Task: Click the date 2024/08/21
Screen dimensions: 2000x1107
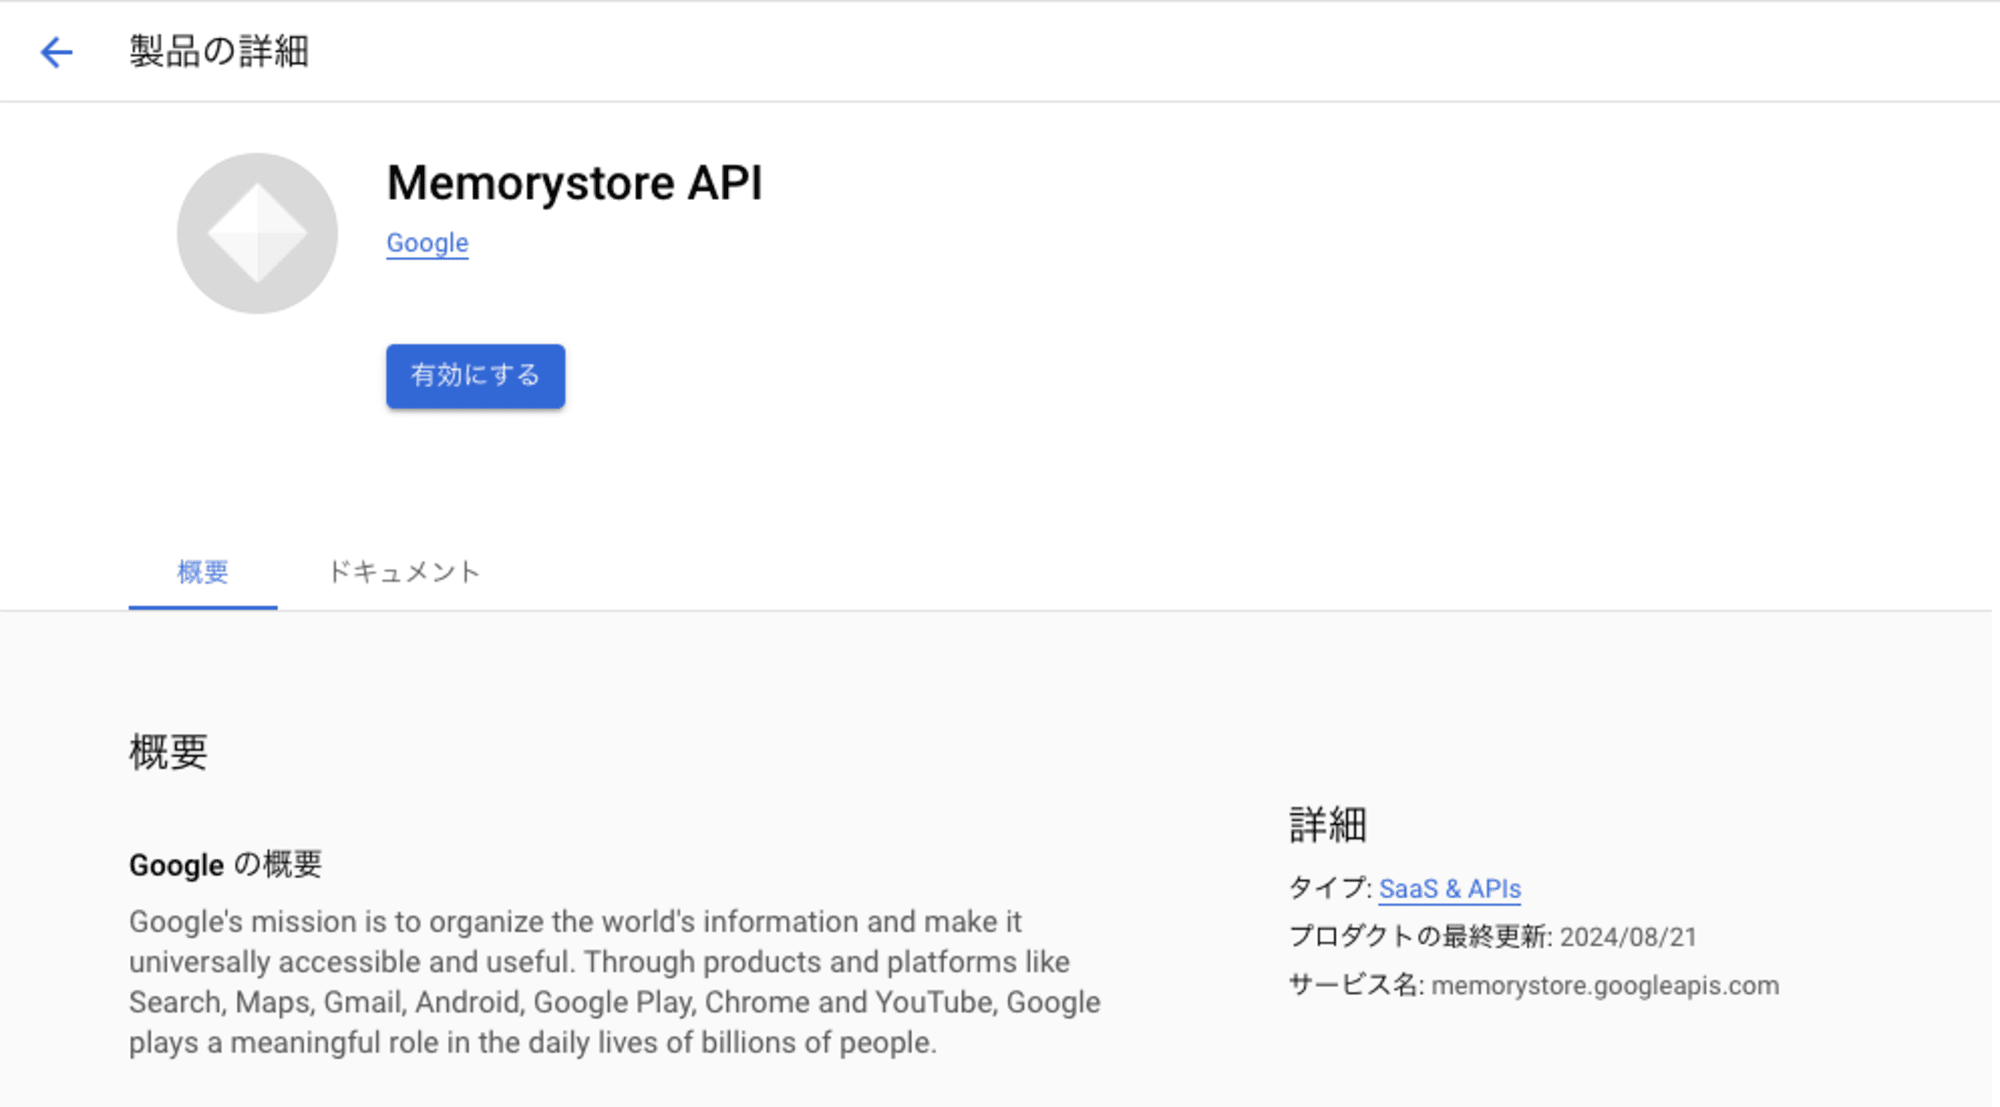Action: (x=1628, y=937)
